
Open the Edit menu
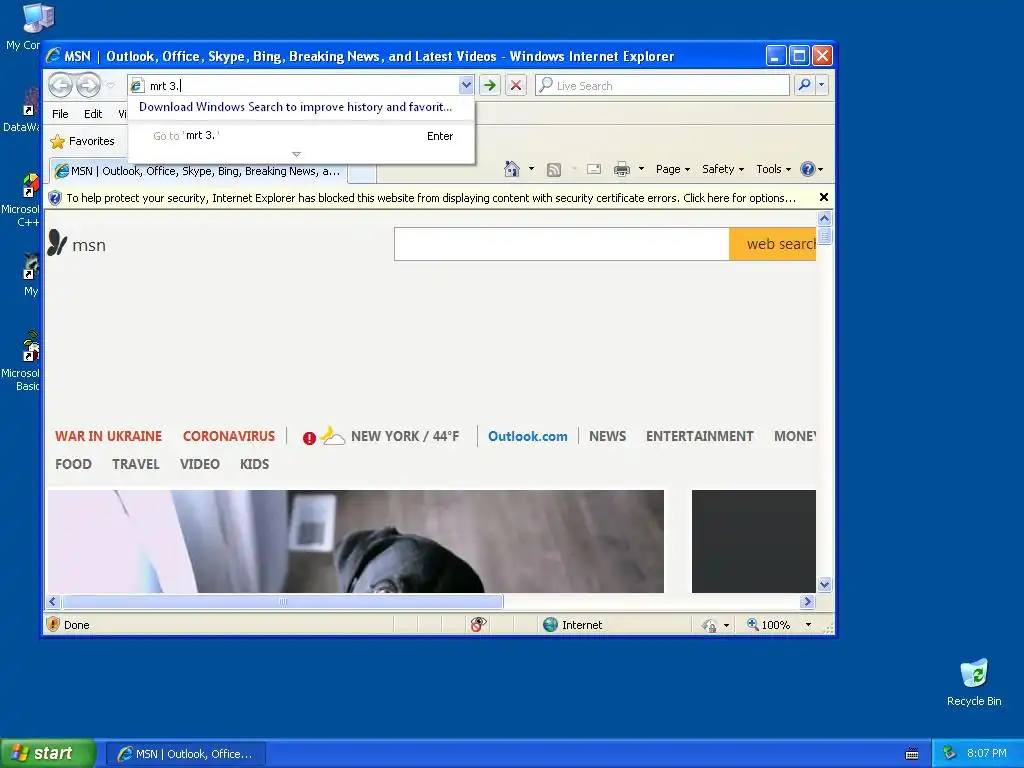[93, 114]
